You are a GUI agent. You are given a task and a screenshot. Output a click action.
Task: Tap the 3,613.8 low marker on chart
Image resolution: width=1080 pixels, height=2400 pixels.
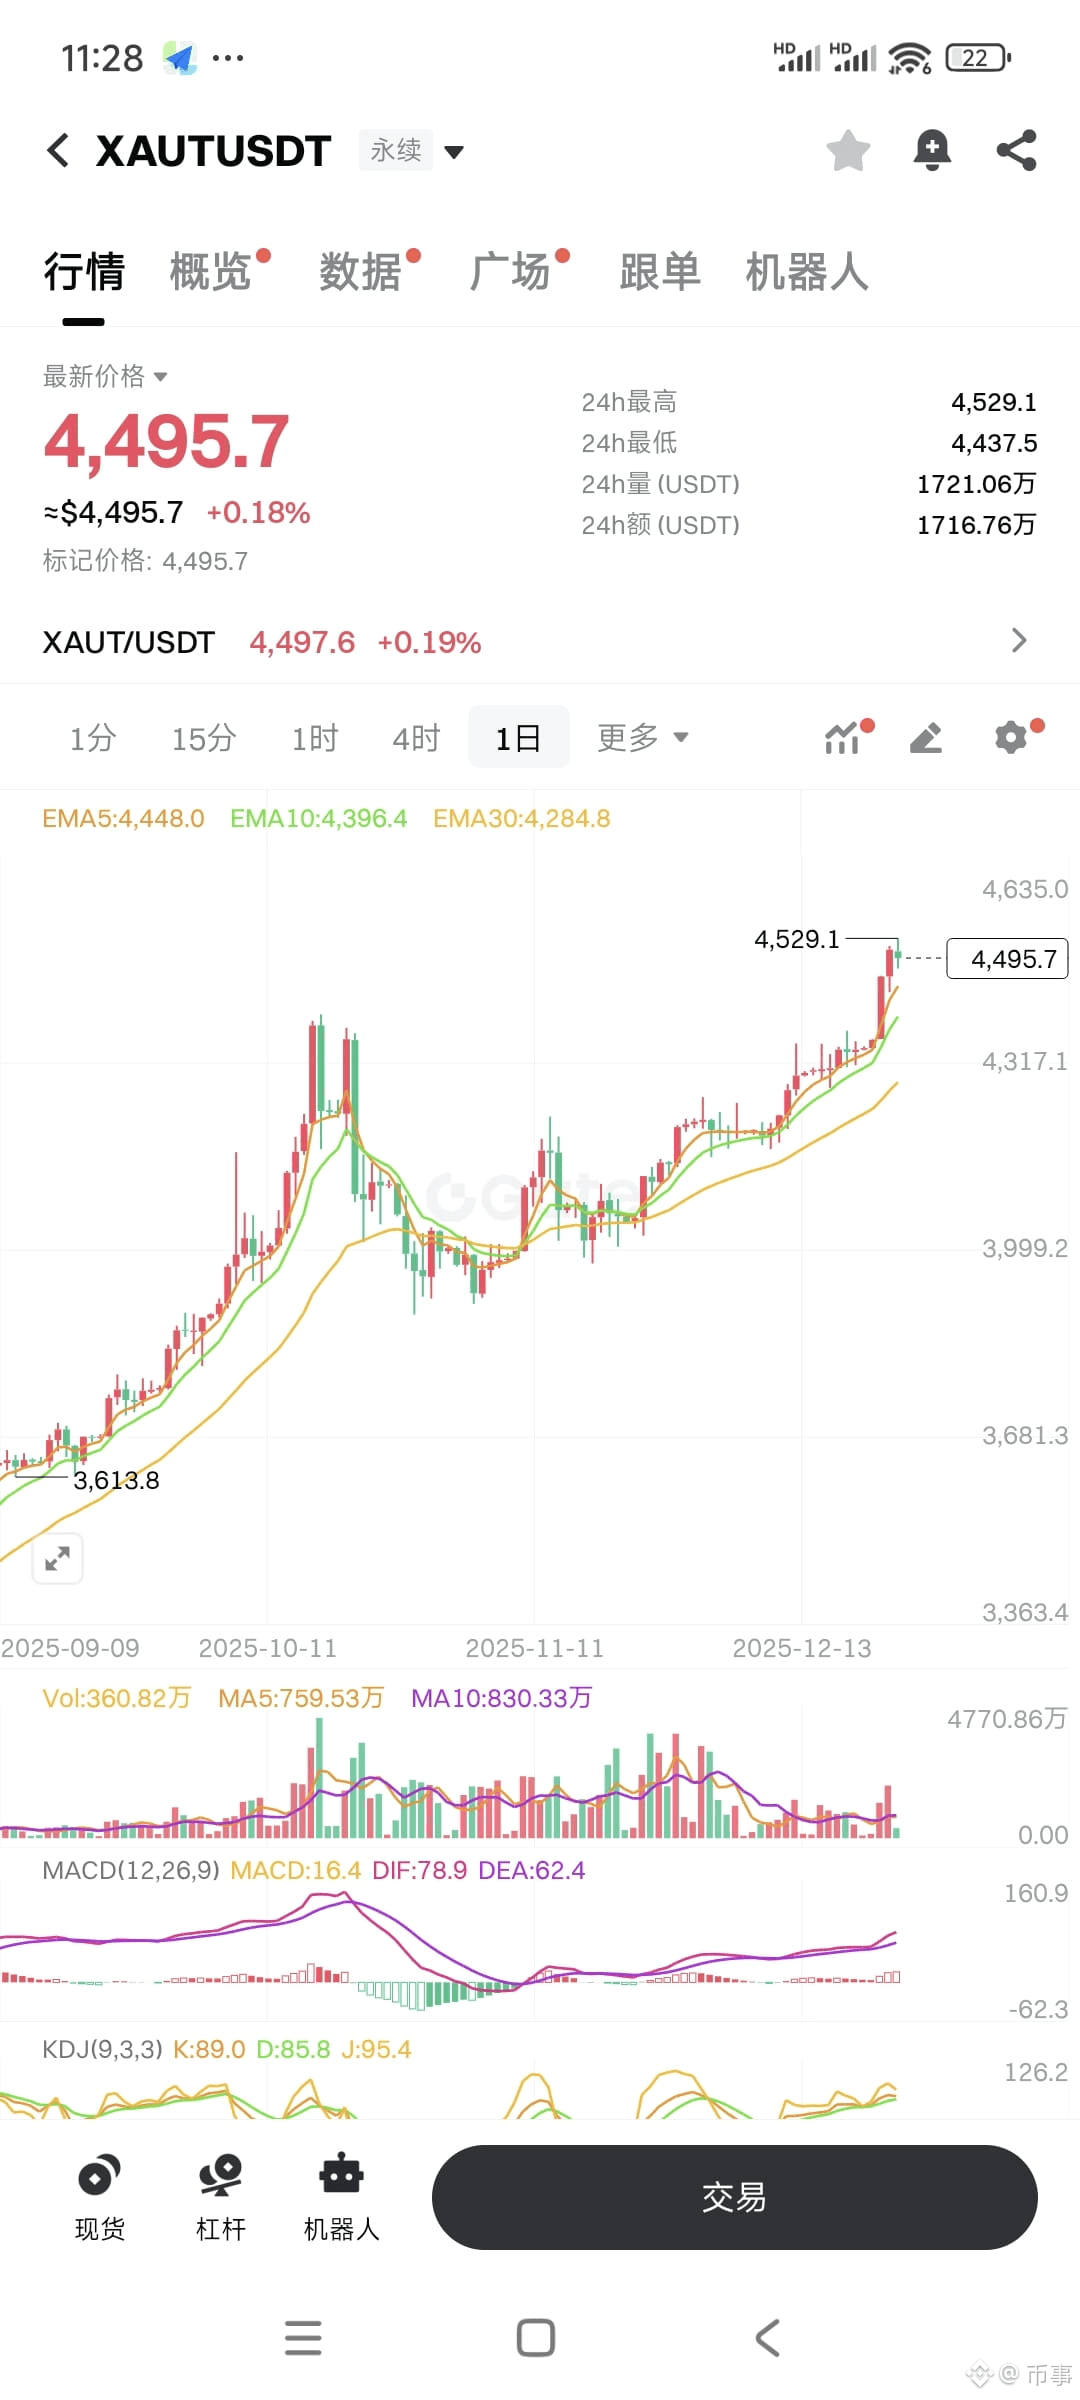click(x=116, y=1480)
